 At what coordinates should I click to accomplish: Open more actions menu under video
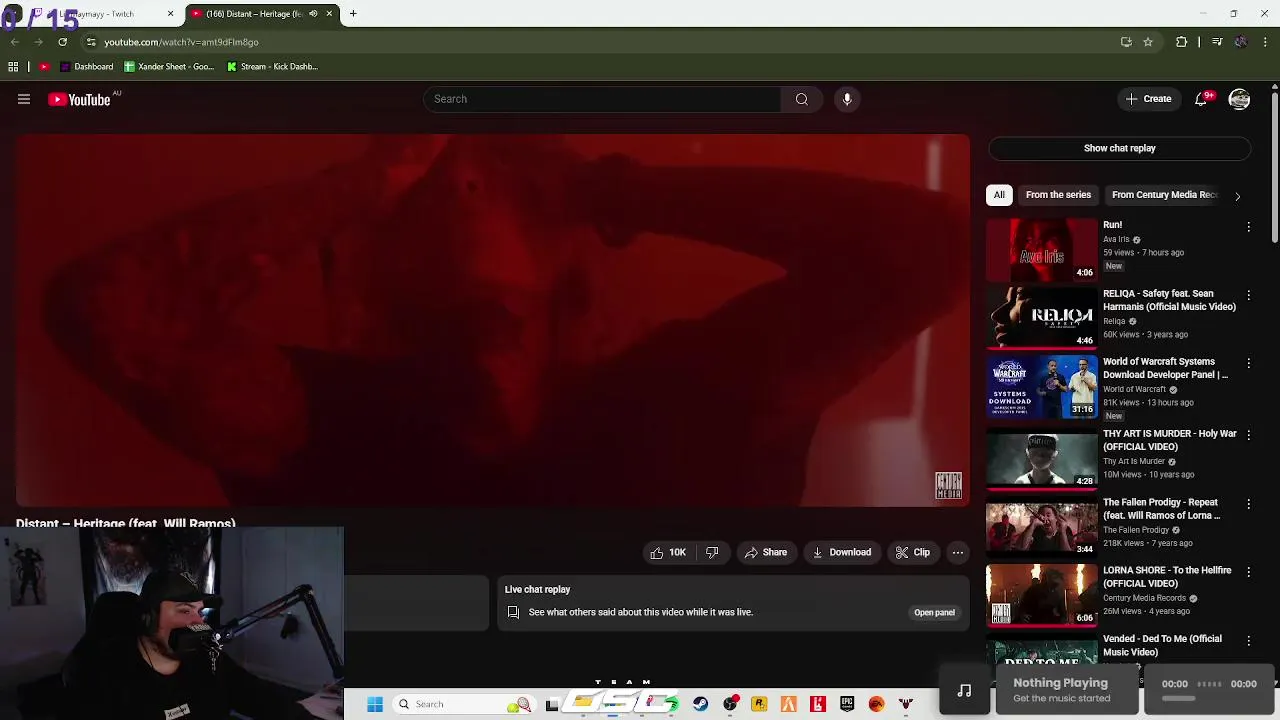tap(958, 552)
